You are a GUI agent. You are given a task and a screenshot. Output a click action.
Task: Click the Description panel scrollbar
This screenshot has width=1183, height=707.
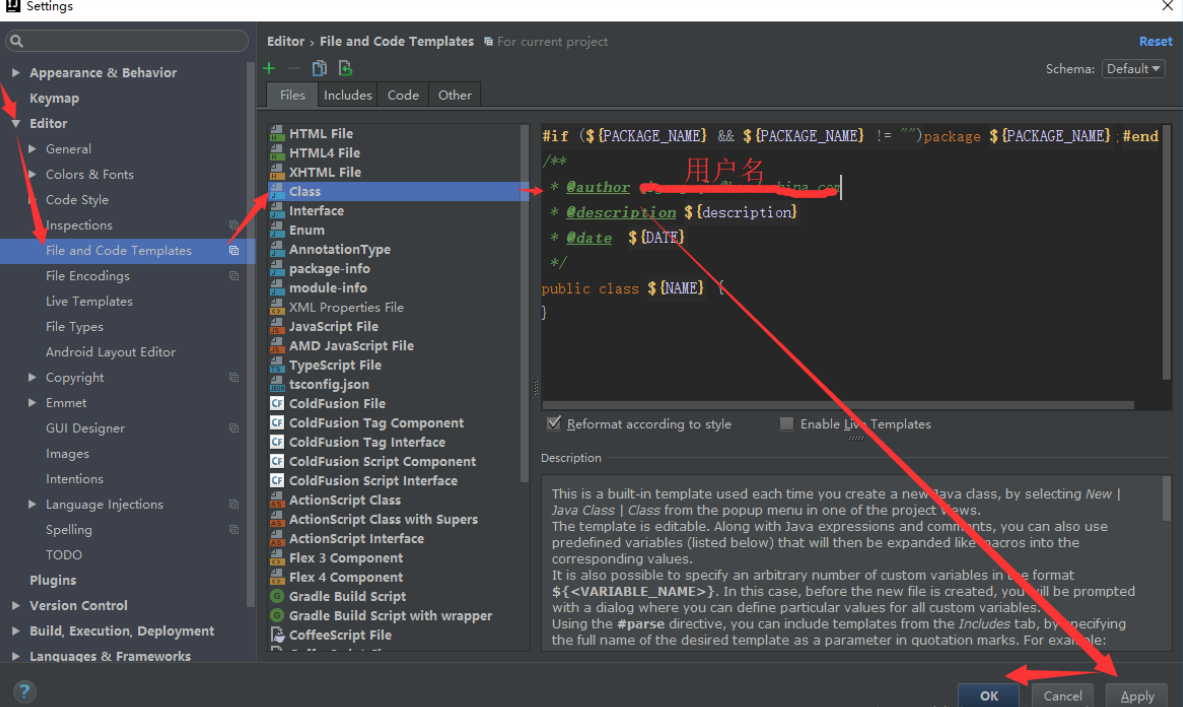coord(1166,498)
